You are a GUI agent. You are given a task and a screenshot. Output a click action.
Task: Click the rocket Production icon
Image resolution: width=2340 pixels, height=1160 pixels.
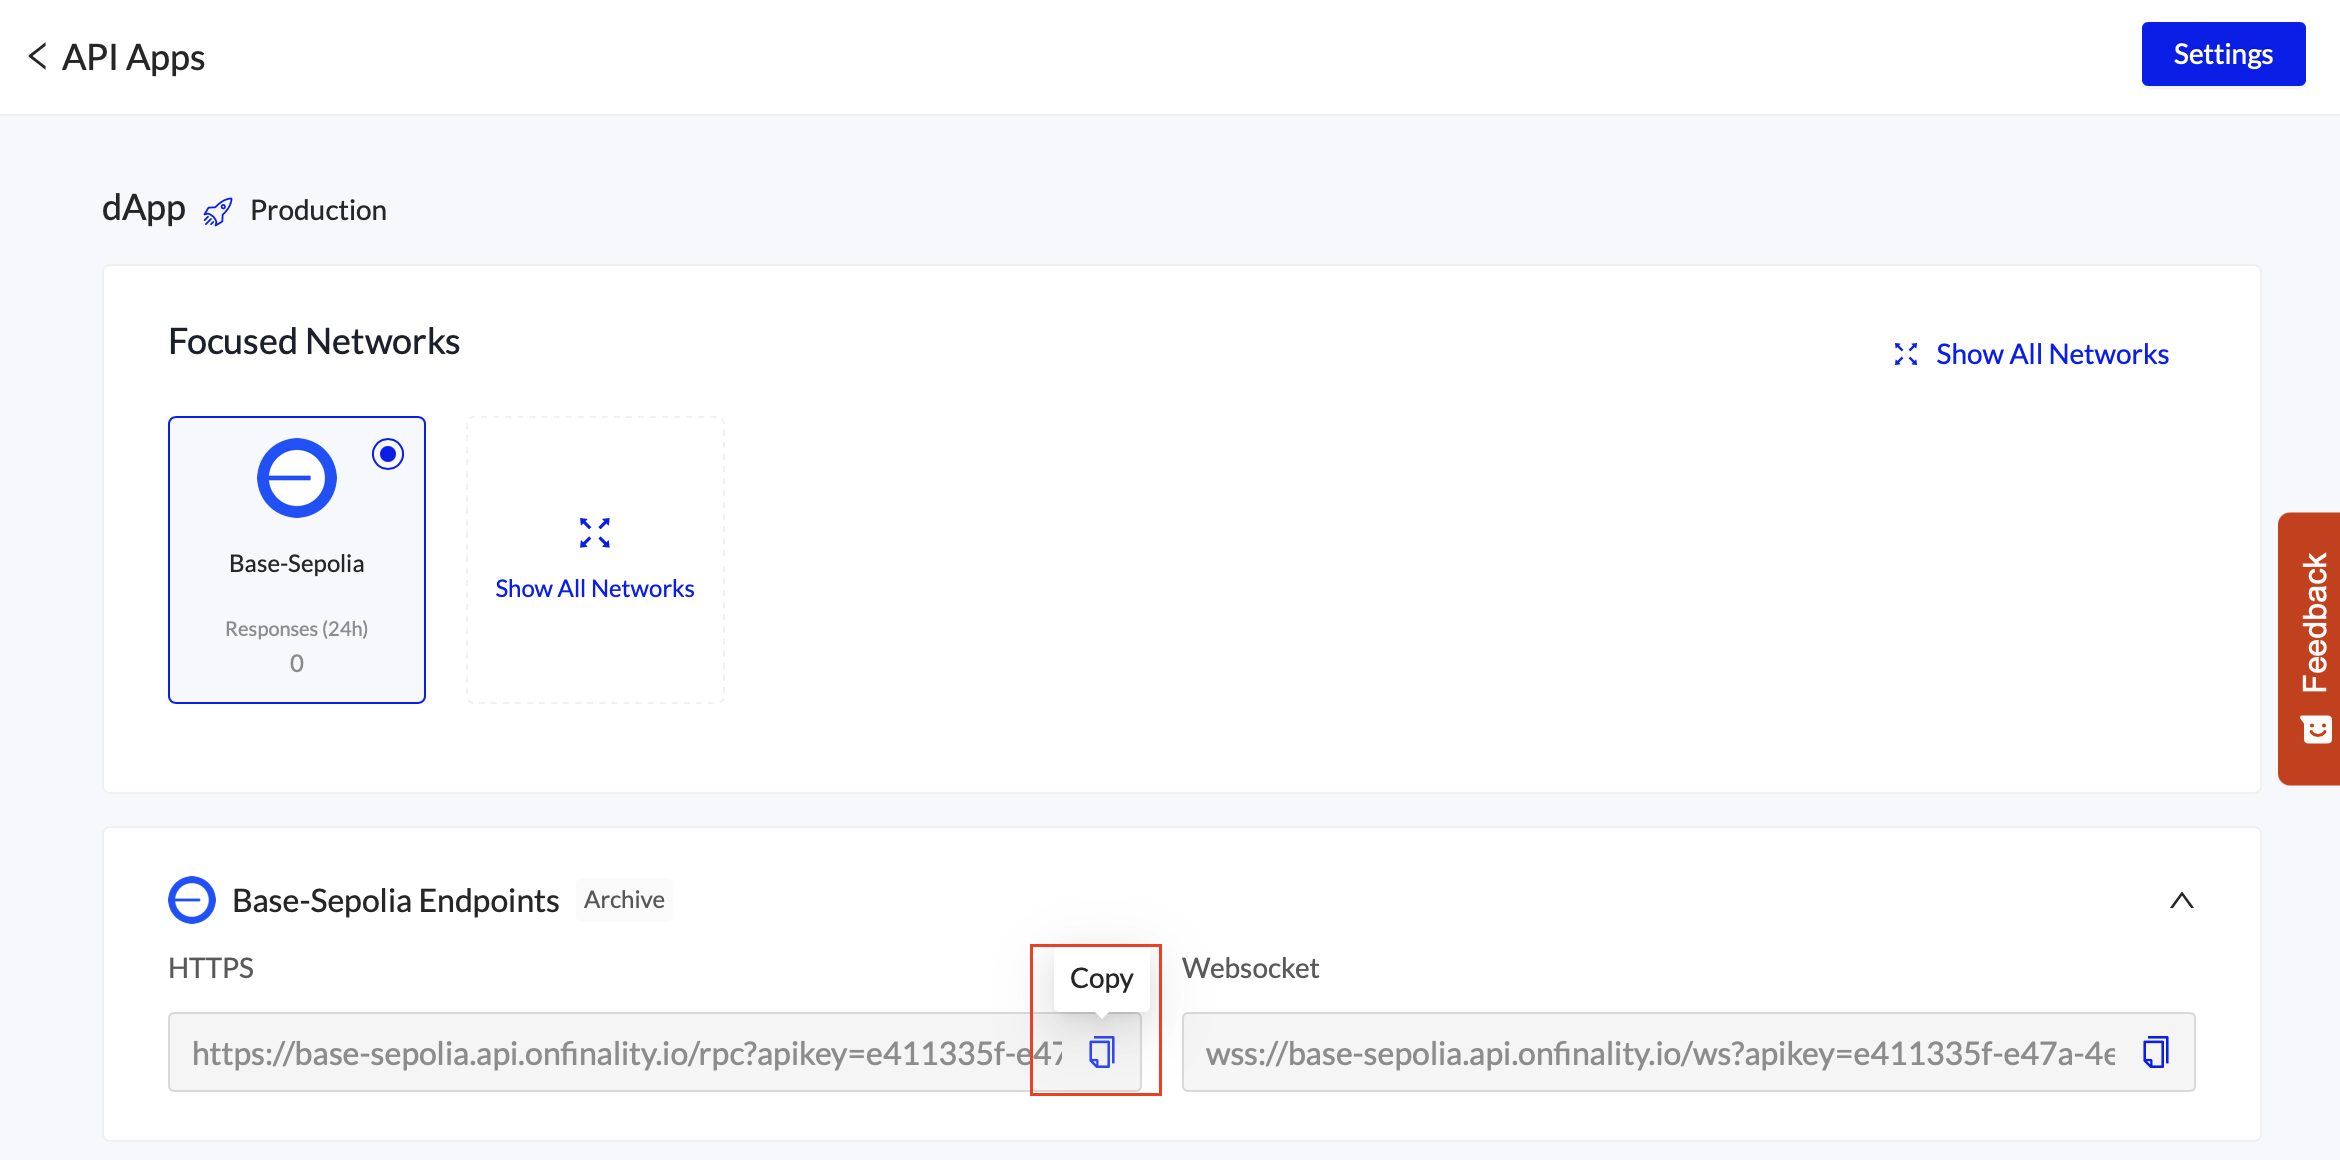coord(218,211)
